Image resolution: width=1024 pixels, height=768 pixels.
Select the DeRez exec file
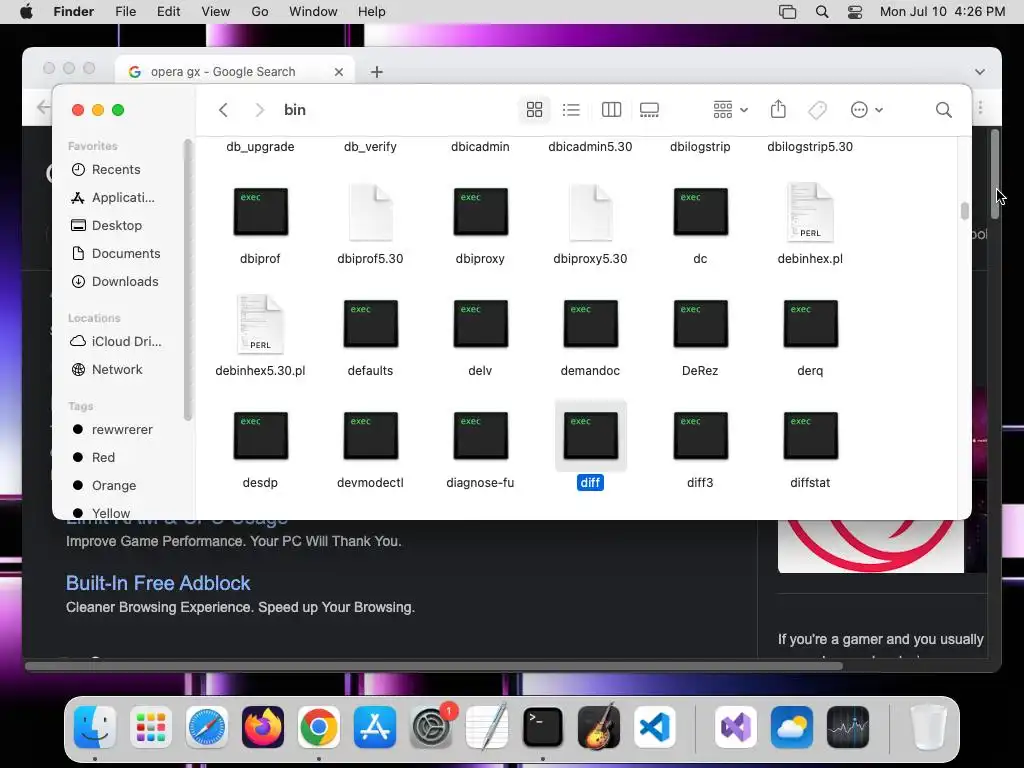coord(701,324)
